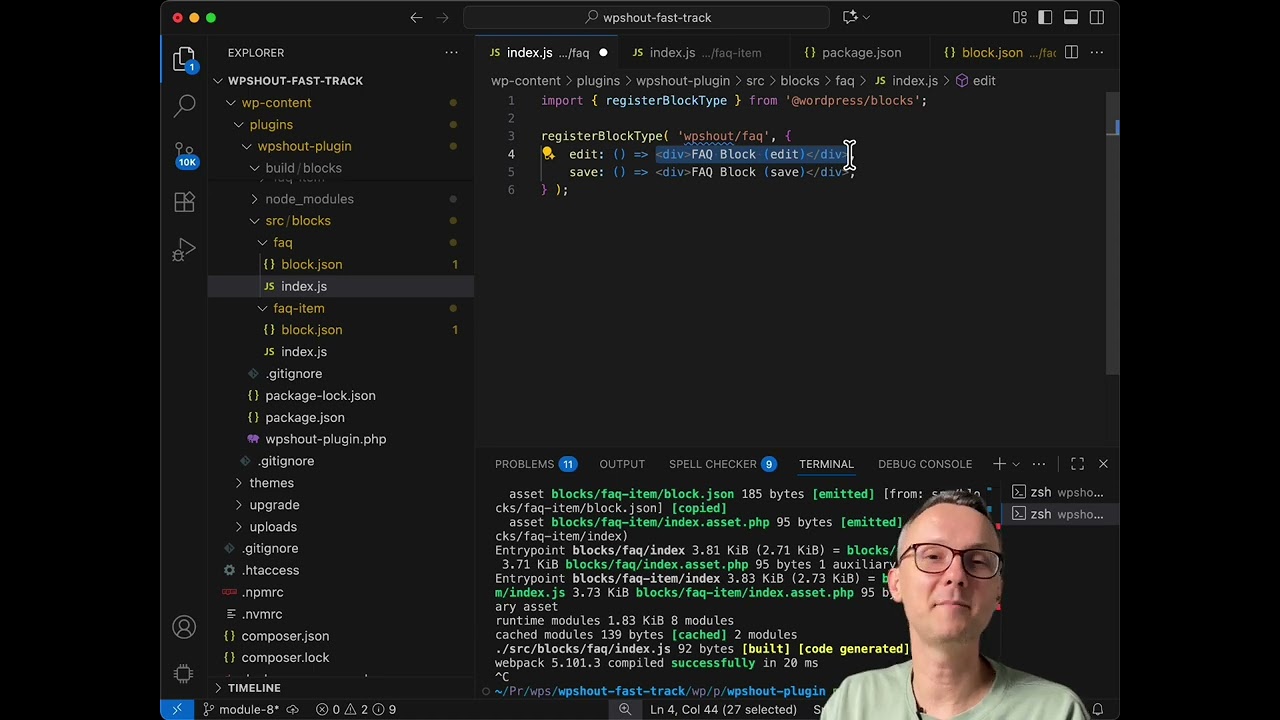This screenshot has height=720, width=1280.
Task: Expand the Timeline section
Action: click(x=254, y=688)
